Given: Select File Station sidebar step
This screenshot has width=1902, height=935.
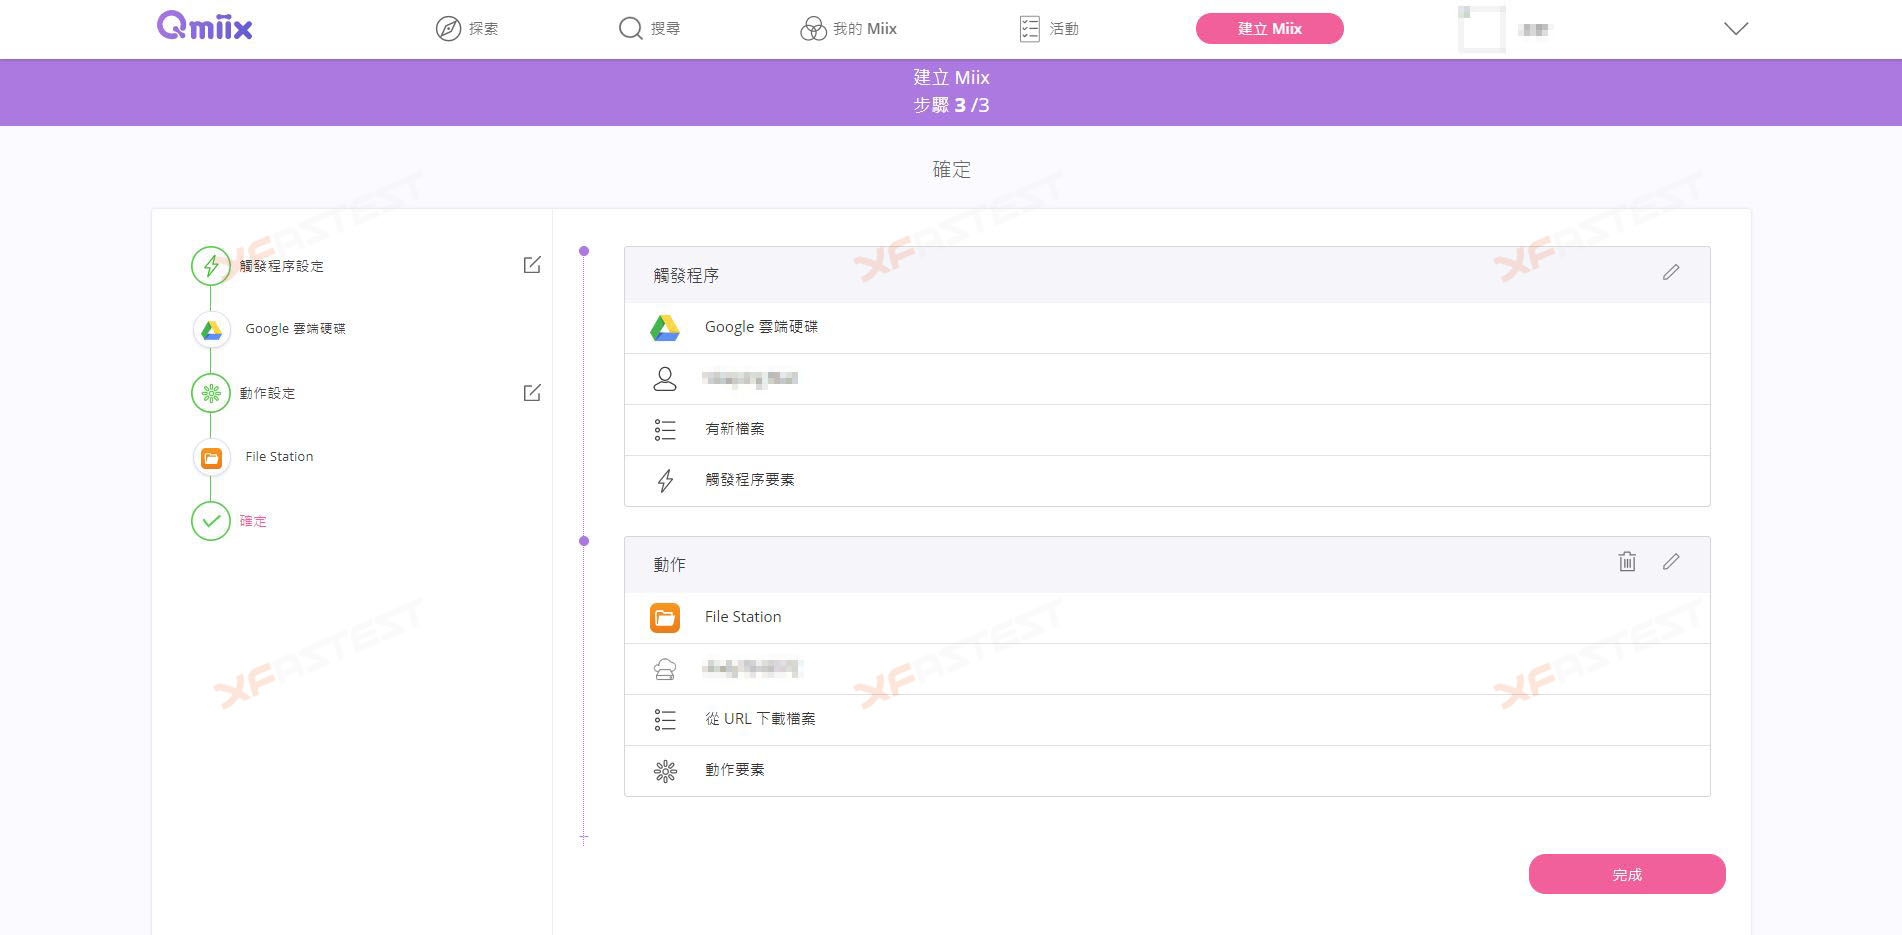Looking at the screenshot, I should 279,457.
